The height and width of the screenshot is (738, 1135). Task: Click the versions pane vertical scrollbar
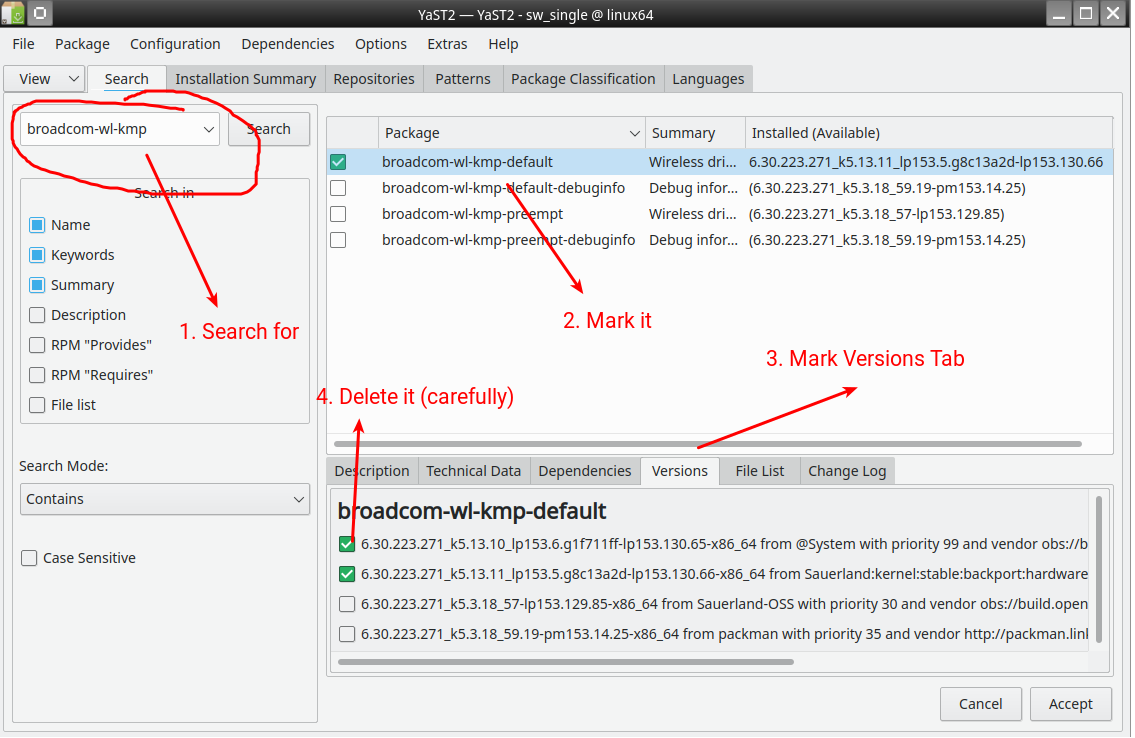point(1099,569)
